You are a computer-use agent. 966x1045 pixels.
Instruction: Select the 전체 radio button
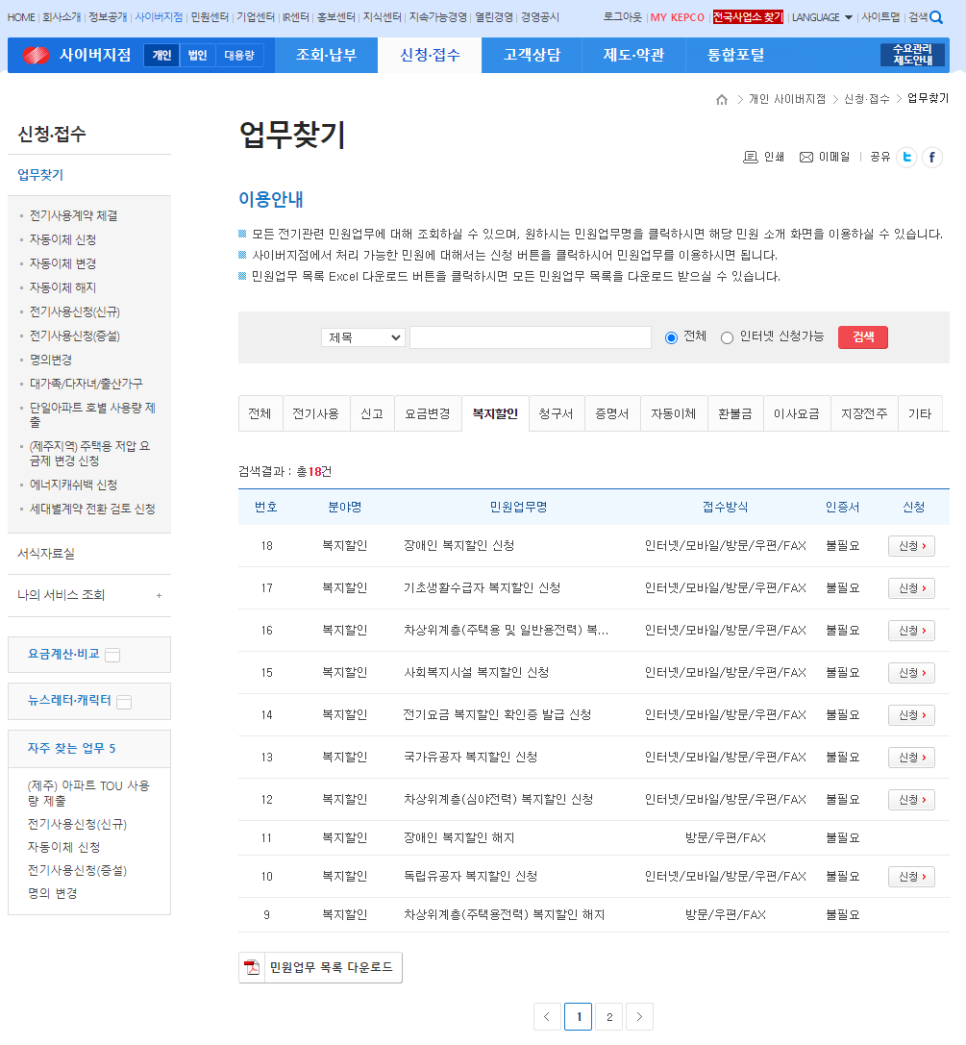pos(671,337)
